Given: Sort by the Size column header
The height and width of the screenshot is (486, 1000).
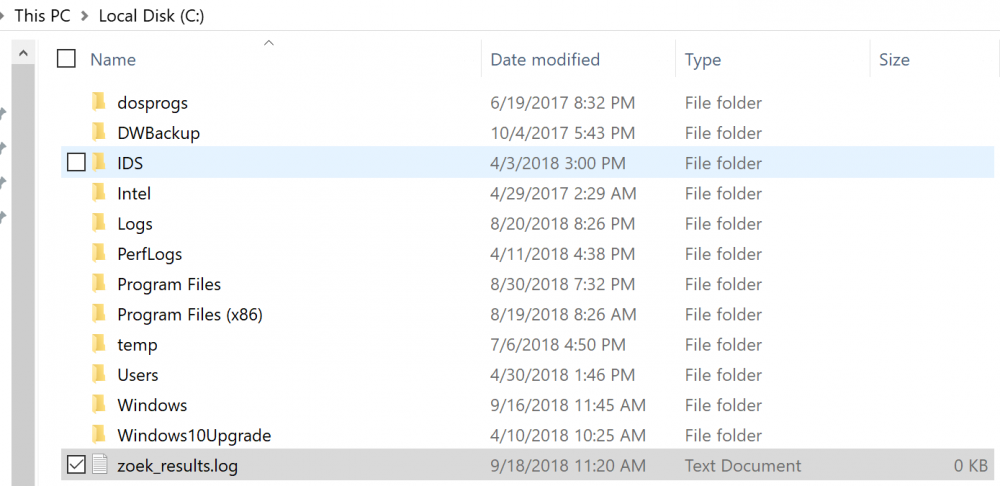Looking at the screenshot, I should 894,60.
